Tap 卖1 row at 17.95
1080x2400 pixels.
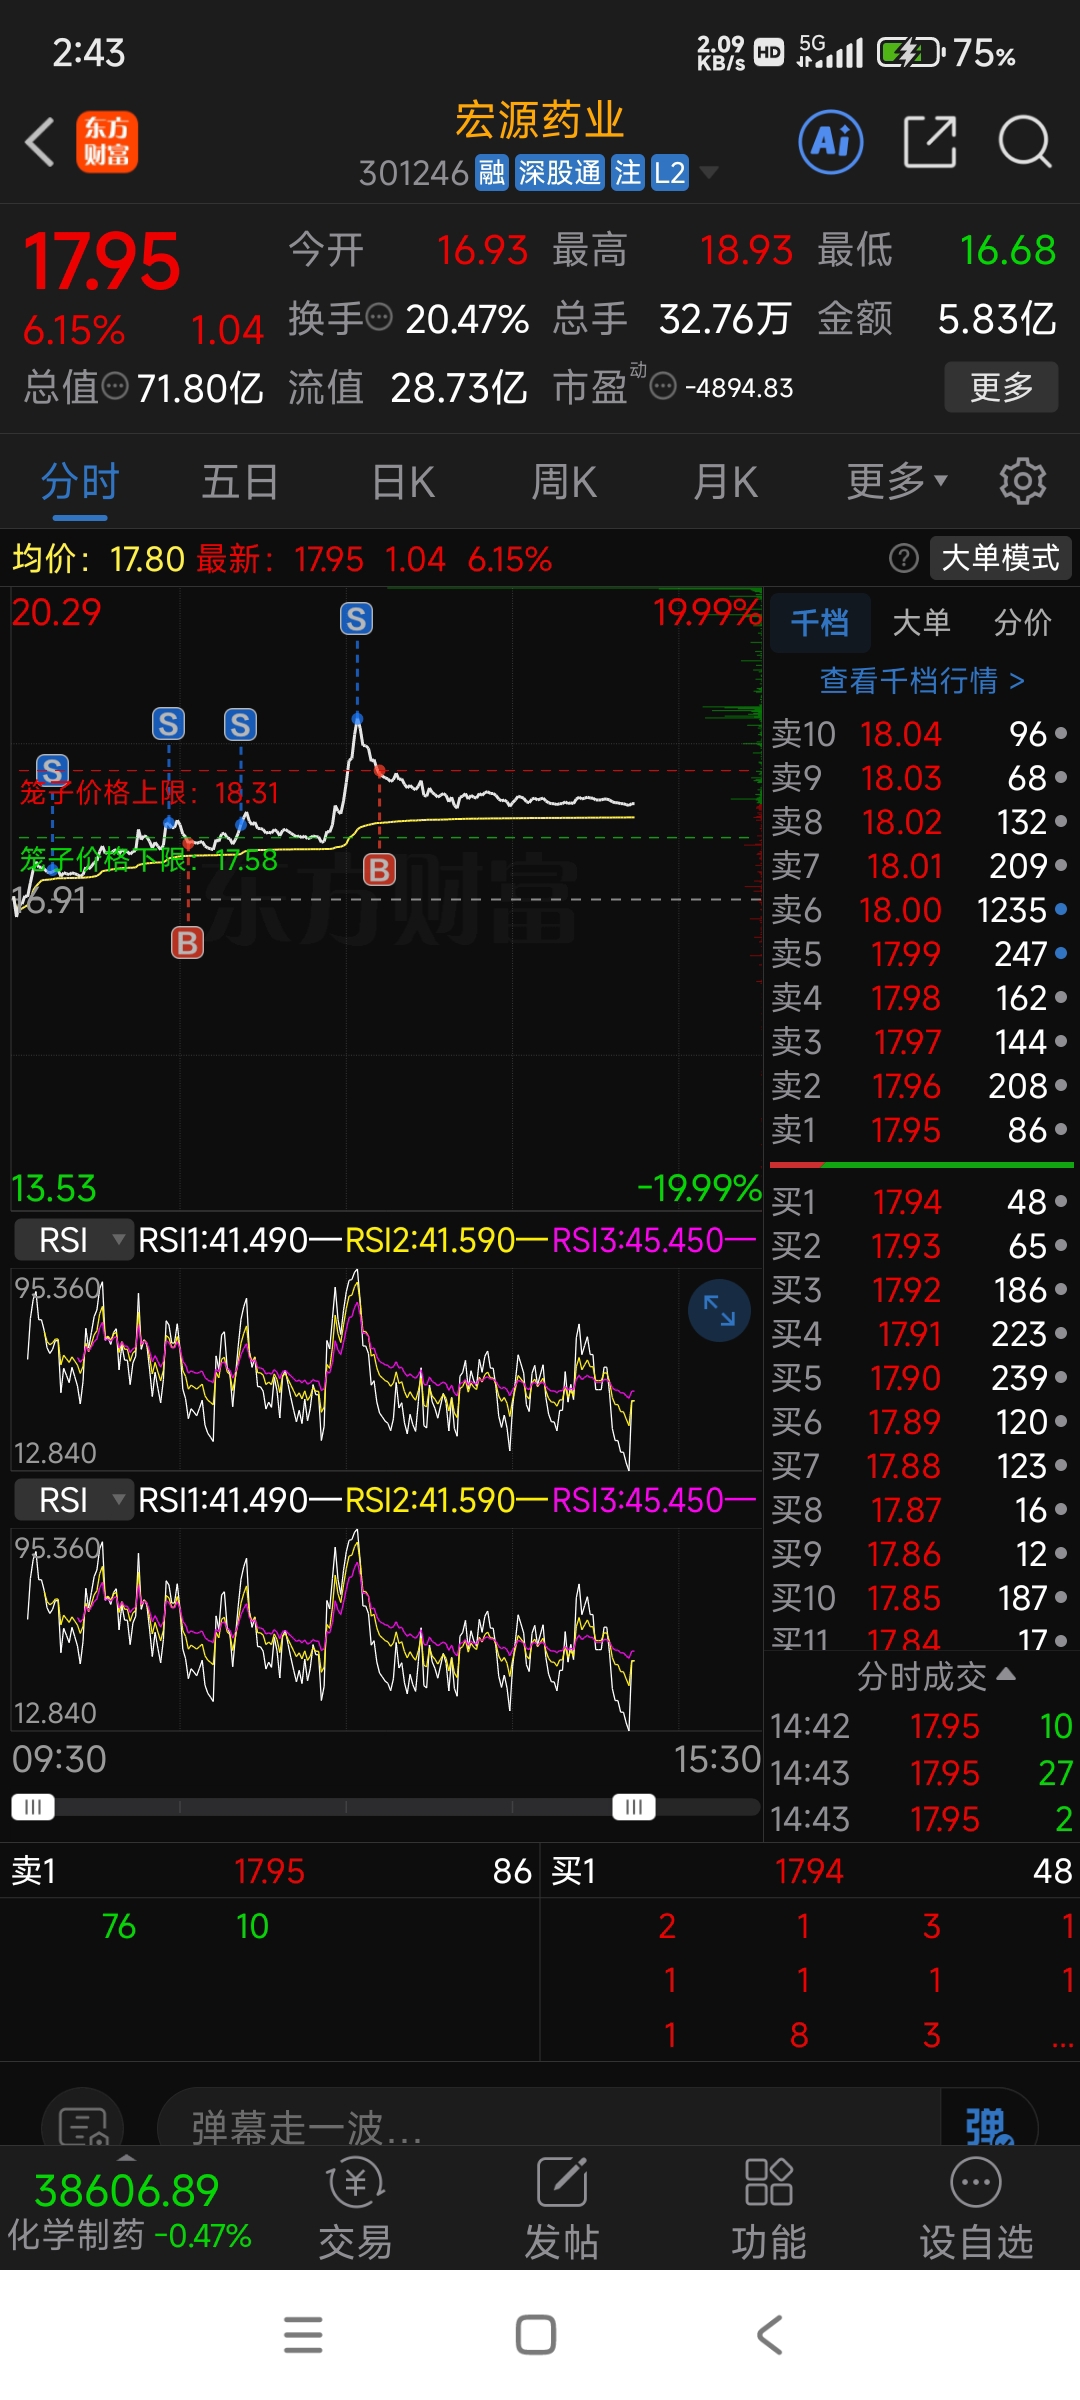920,1130
